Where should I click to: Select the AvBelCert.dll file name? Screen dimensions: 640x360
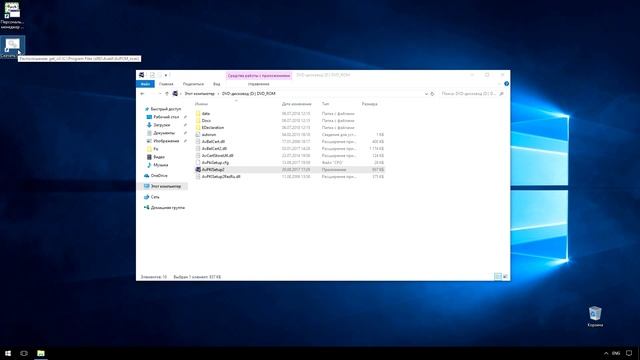tap(213, 142)
